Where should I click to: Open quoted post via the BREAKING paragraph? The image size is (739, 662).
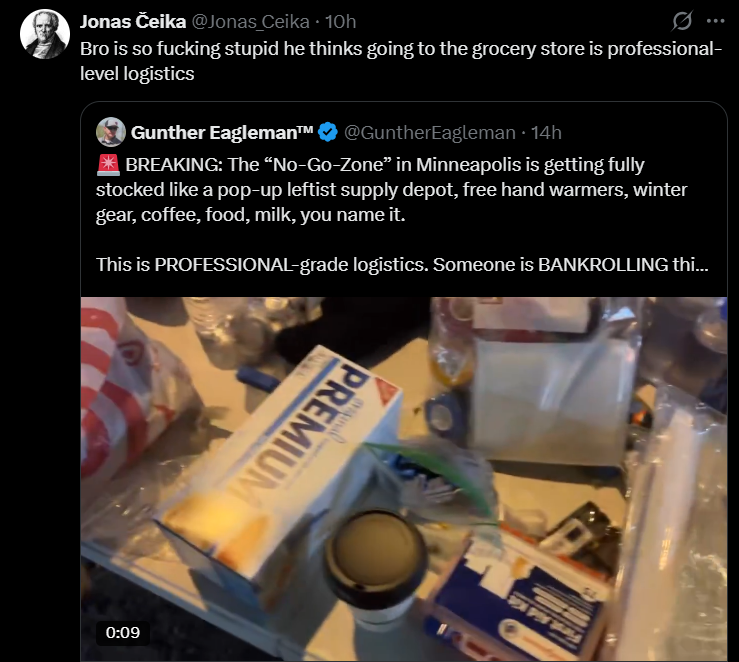[391, 189]
